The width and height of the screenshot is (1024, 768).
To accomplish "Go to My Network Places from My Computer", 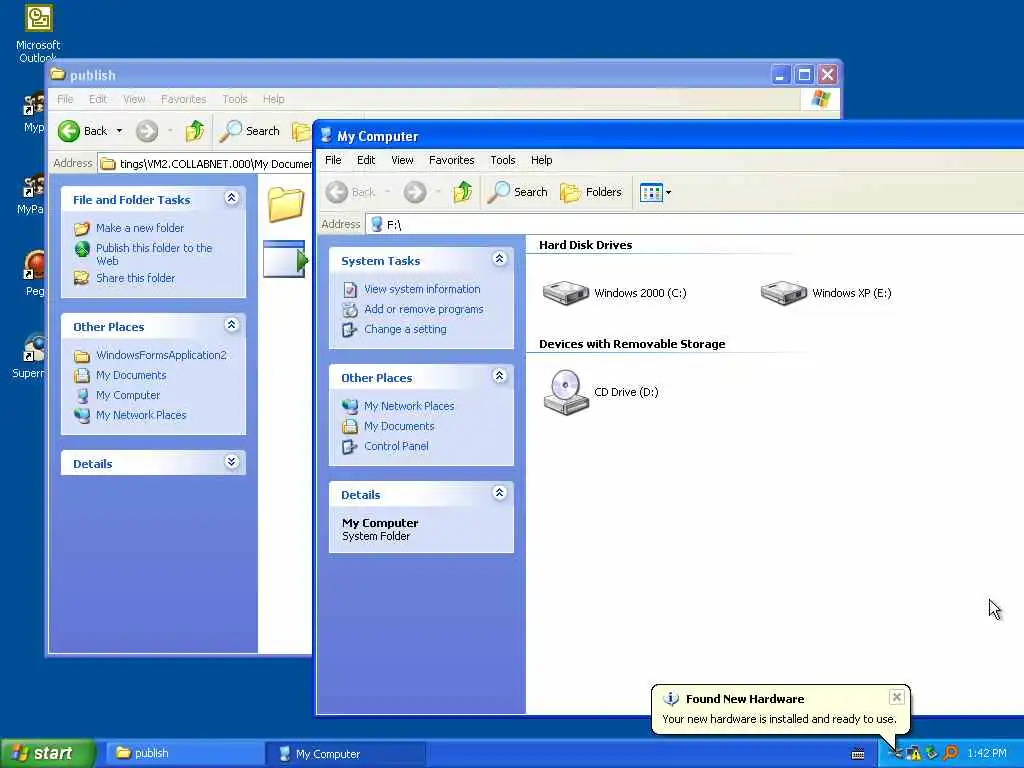I will click(x=409, y=406).
